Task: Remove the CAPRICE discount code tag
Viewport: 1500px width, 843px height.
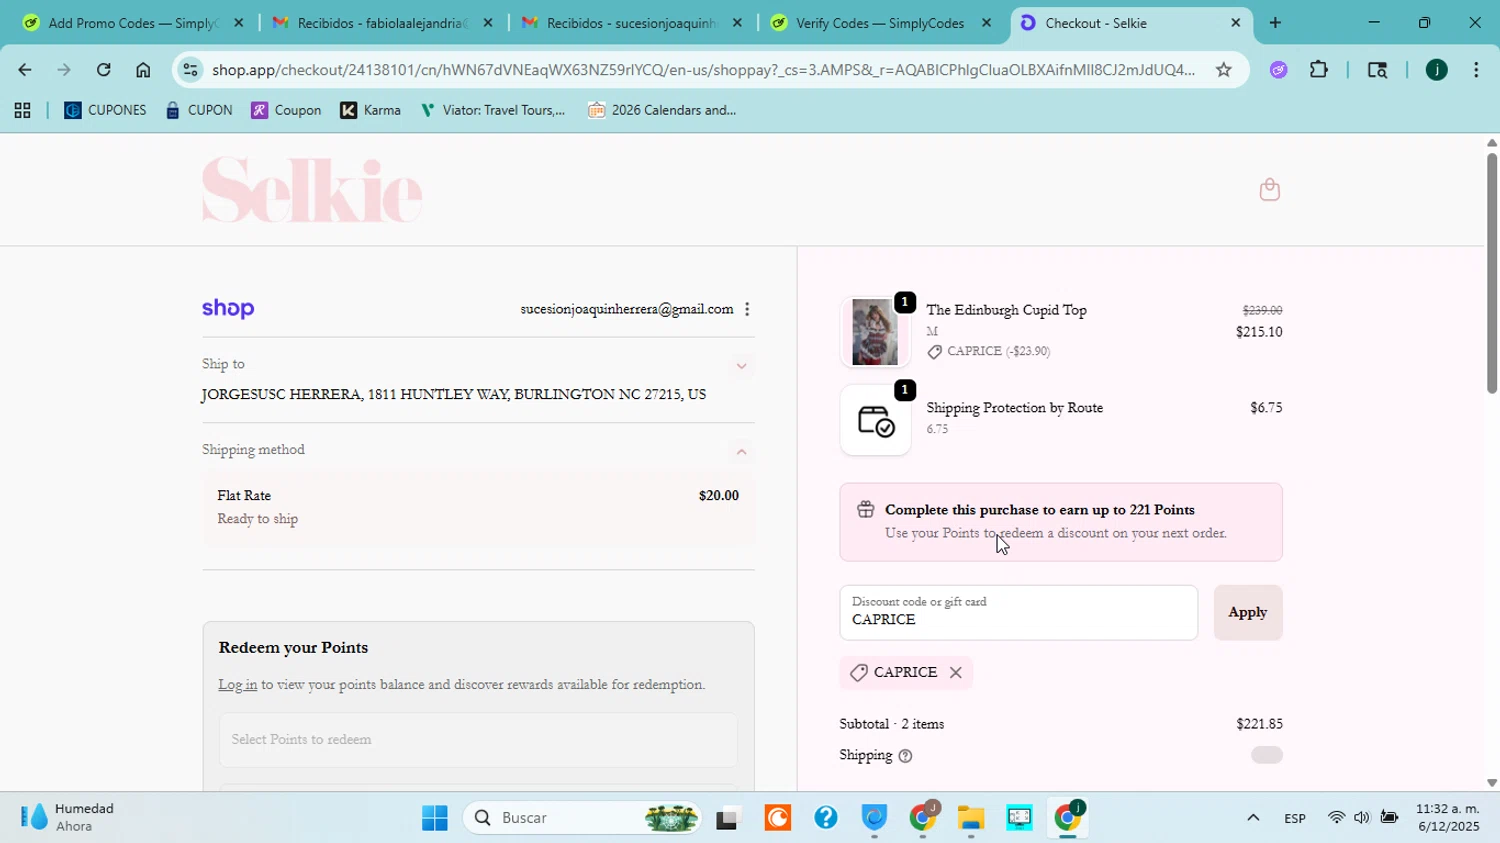Action: (956, 673)
